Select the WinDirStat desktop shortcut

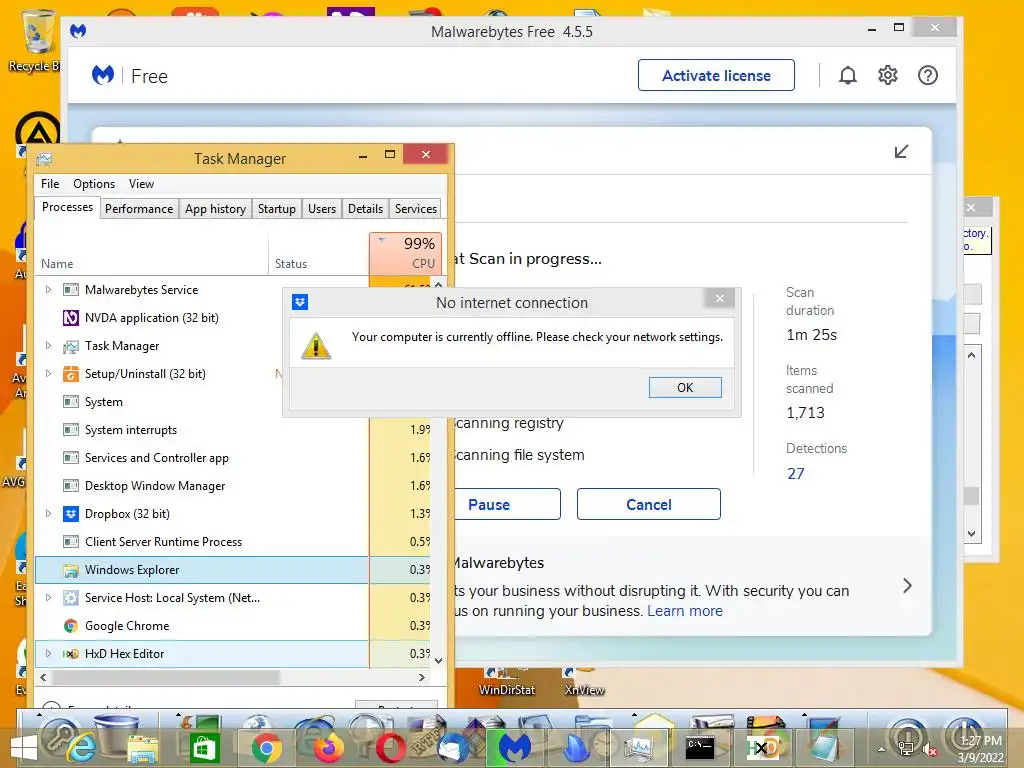click(506, 682)
